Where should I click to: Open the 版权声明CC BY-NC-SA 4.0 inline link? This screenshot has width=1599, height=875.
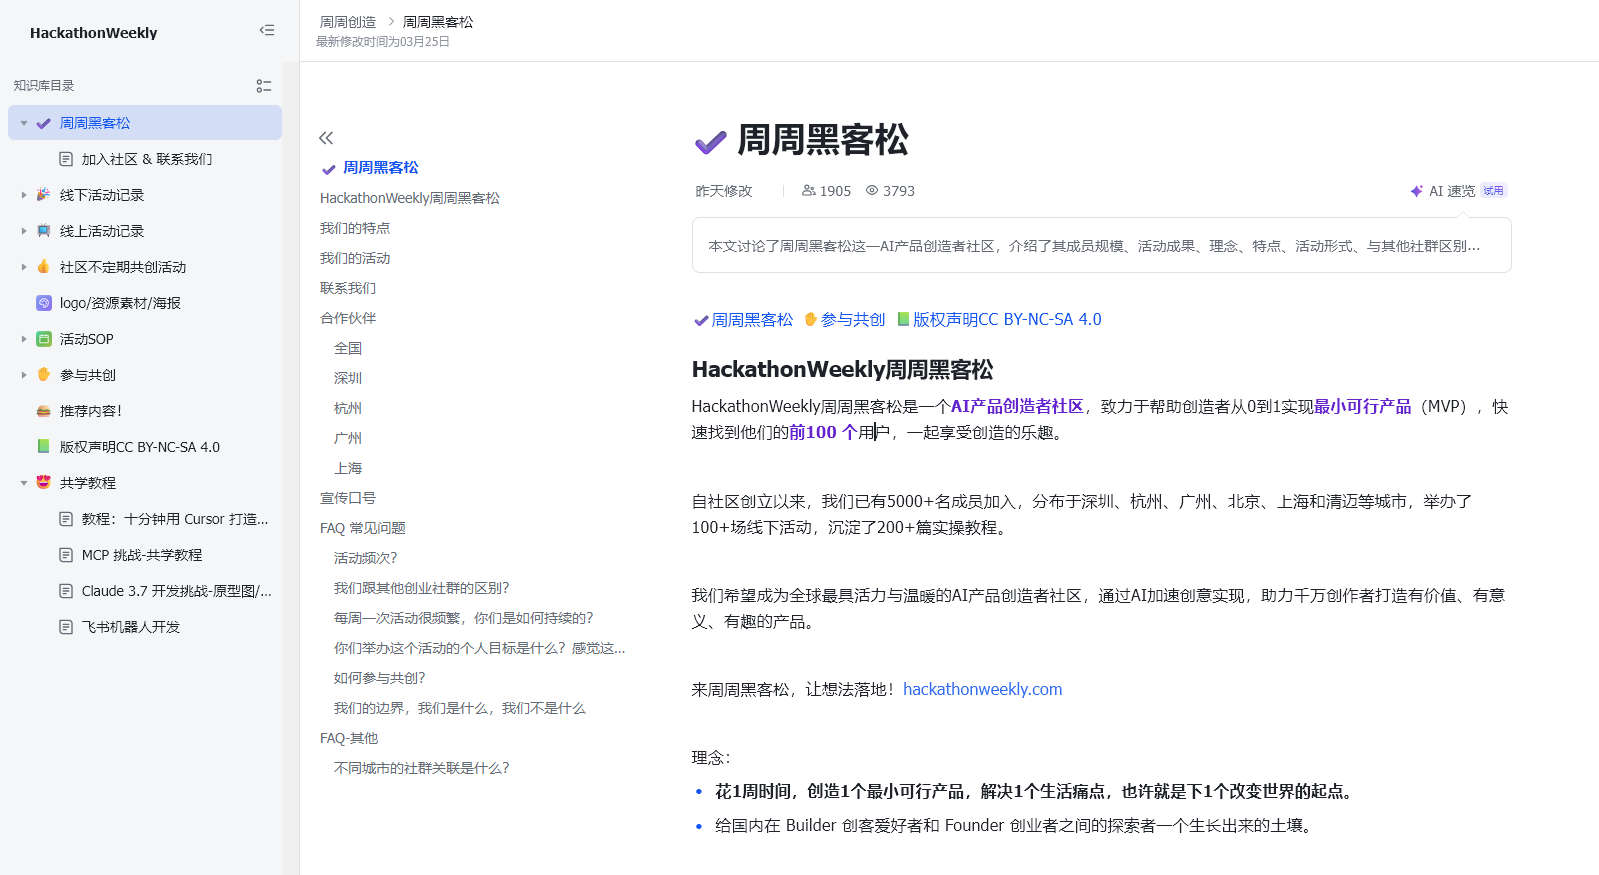(x=998, y=320)
